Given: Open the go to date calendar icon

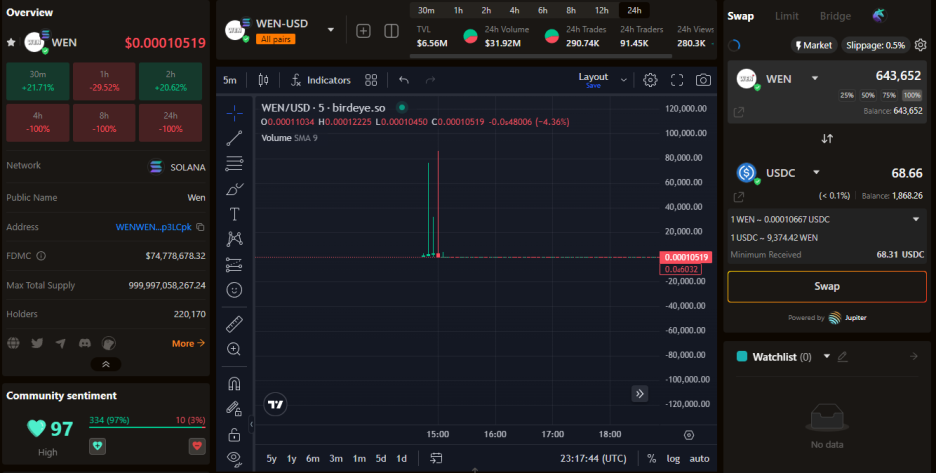Looking at the screenshot, I should pyautogui.click(x=436, y=459).
